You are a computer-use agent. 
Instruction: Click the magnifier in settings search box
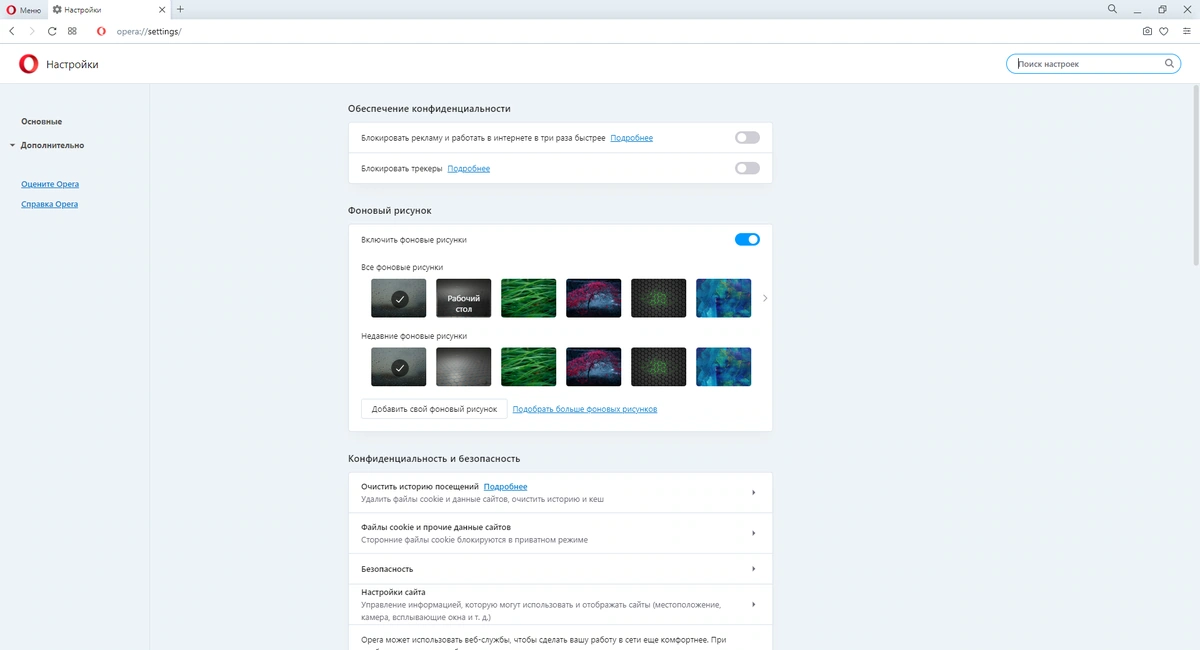1169,64
